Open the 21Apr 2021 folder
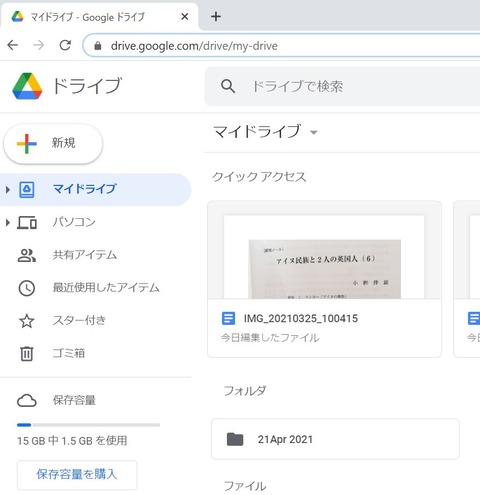Image resolution: width=480 pixels, height=495 pixels. coord(335,439)
